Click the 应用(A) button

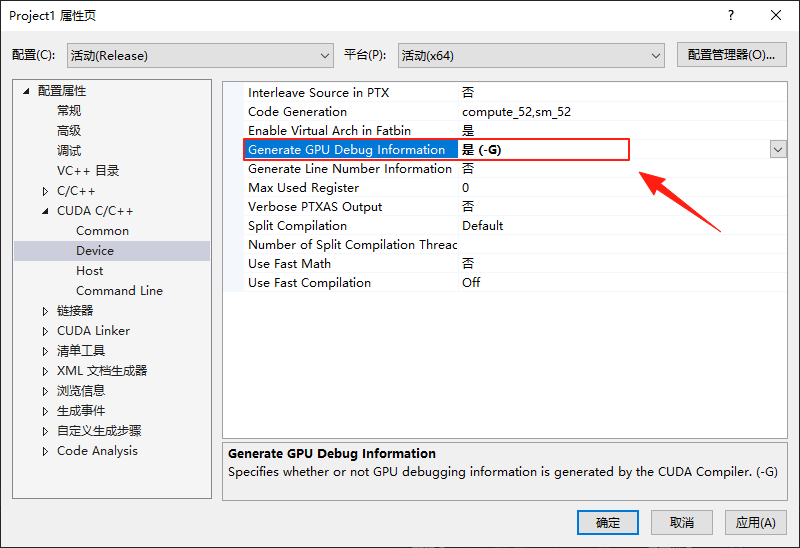[x=755, y=522]
